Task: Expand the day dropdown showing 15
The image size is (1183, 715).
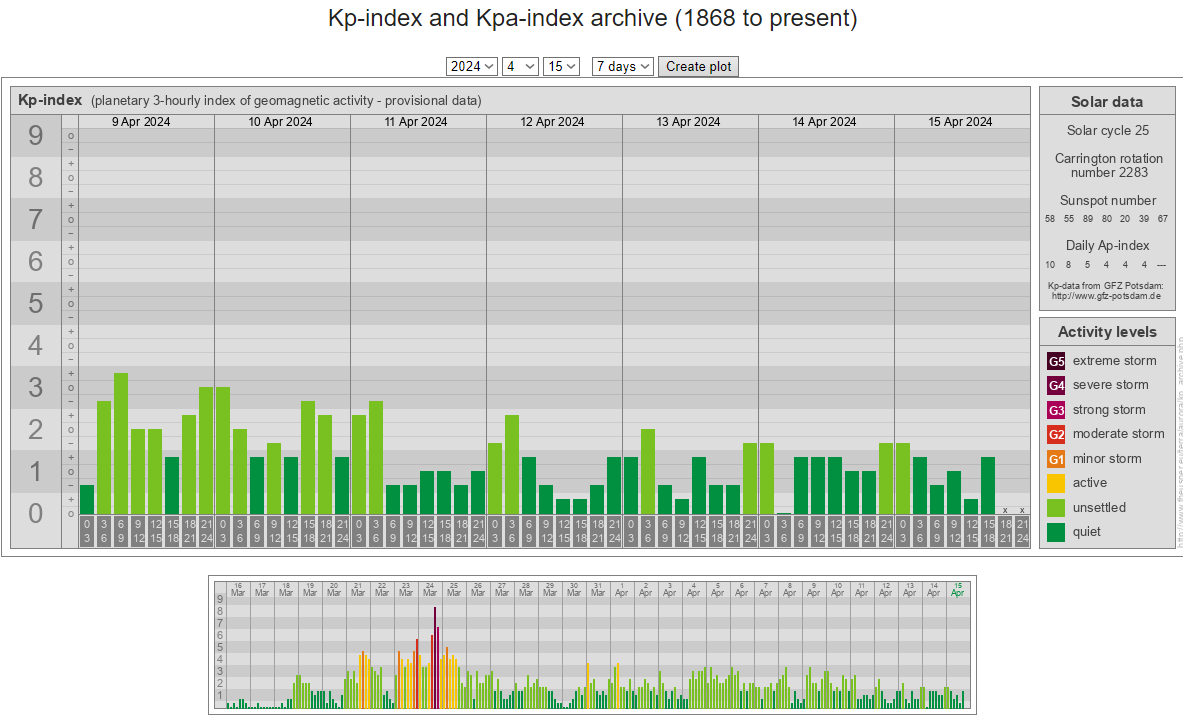Action: [561, 66]
